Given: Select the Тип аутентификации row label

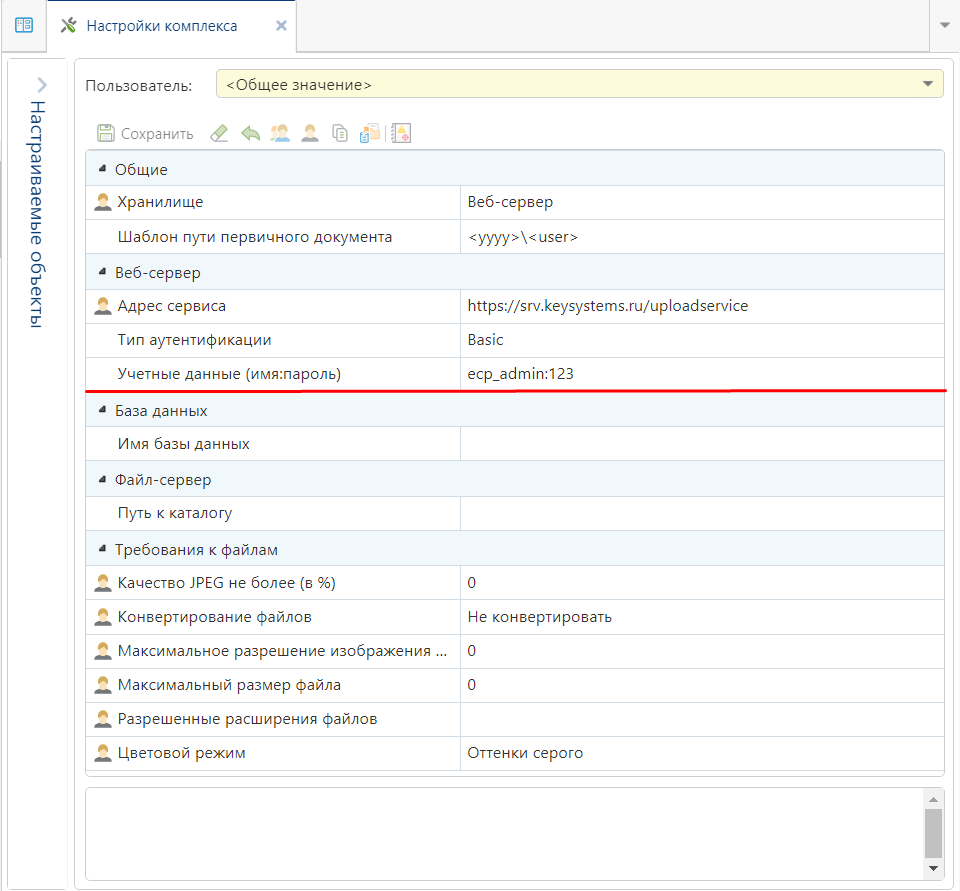Looking at the screenshot, I should tap(194, 340).
